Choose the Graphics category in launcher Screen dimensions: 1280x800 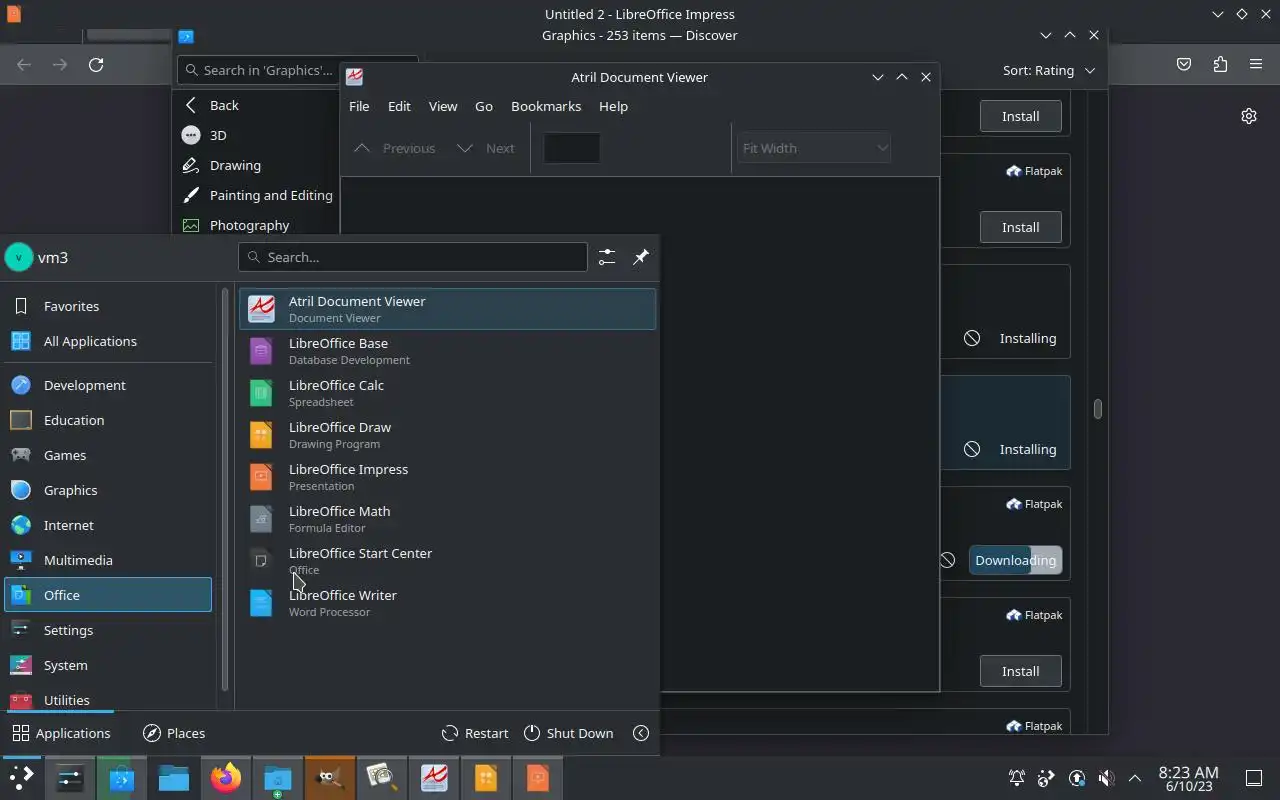(x=108, y=490)
